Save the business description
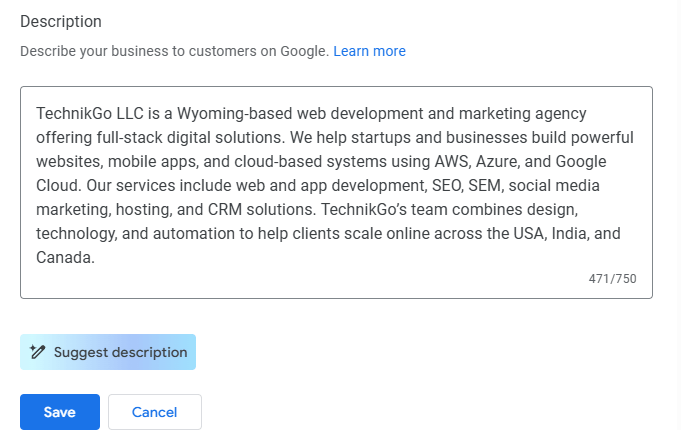Screen dimensions: 681x430 point(60,412)
